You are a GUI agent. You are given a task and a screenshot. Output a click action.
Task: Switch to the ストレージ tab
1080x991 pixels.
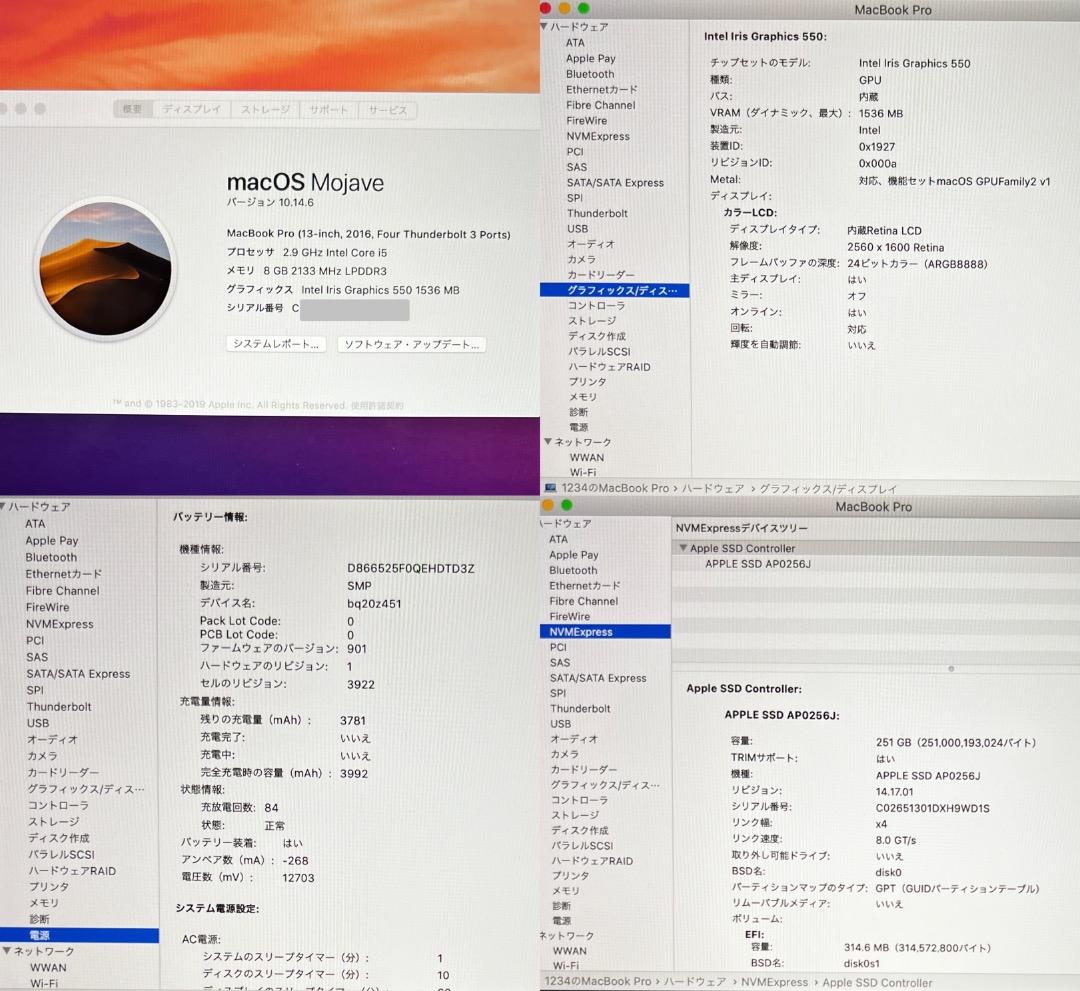click(x=264, y=109)
